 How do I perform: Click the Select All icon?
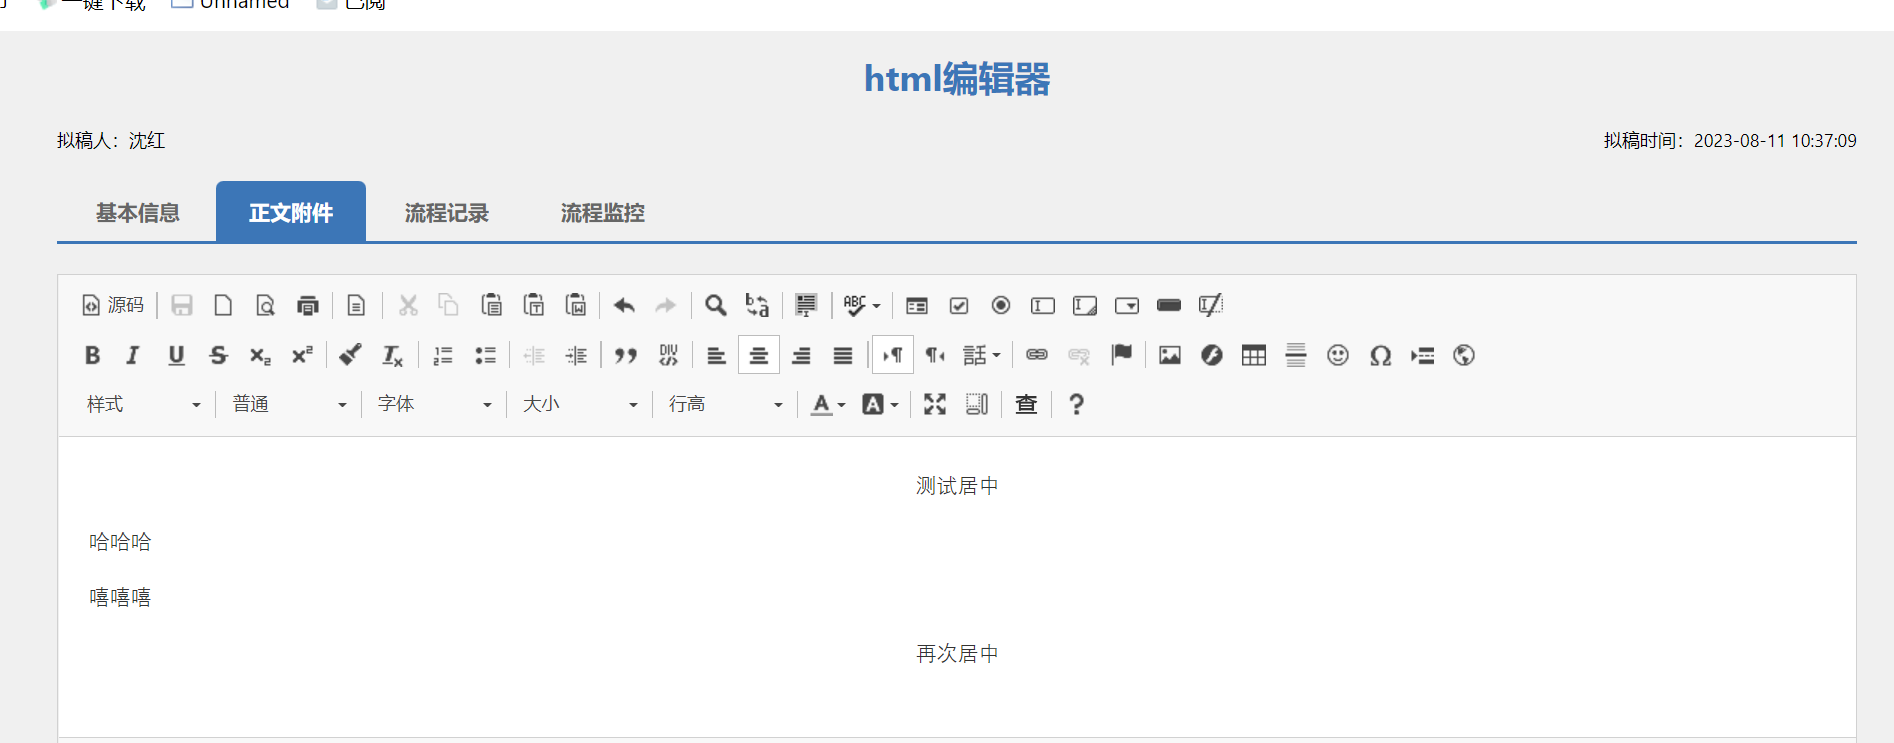pos(806,305)
